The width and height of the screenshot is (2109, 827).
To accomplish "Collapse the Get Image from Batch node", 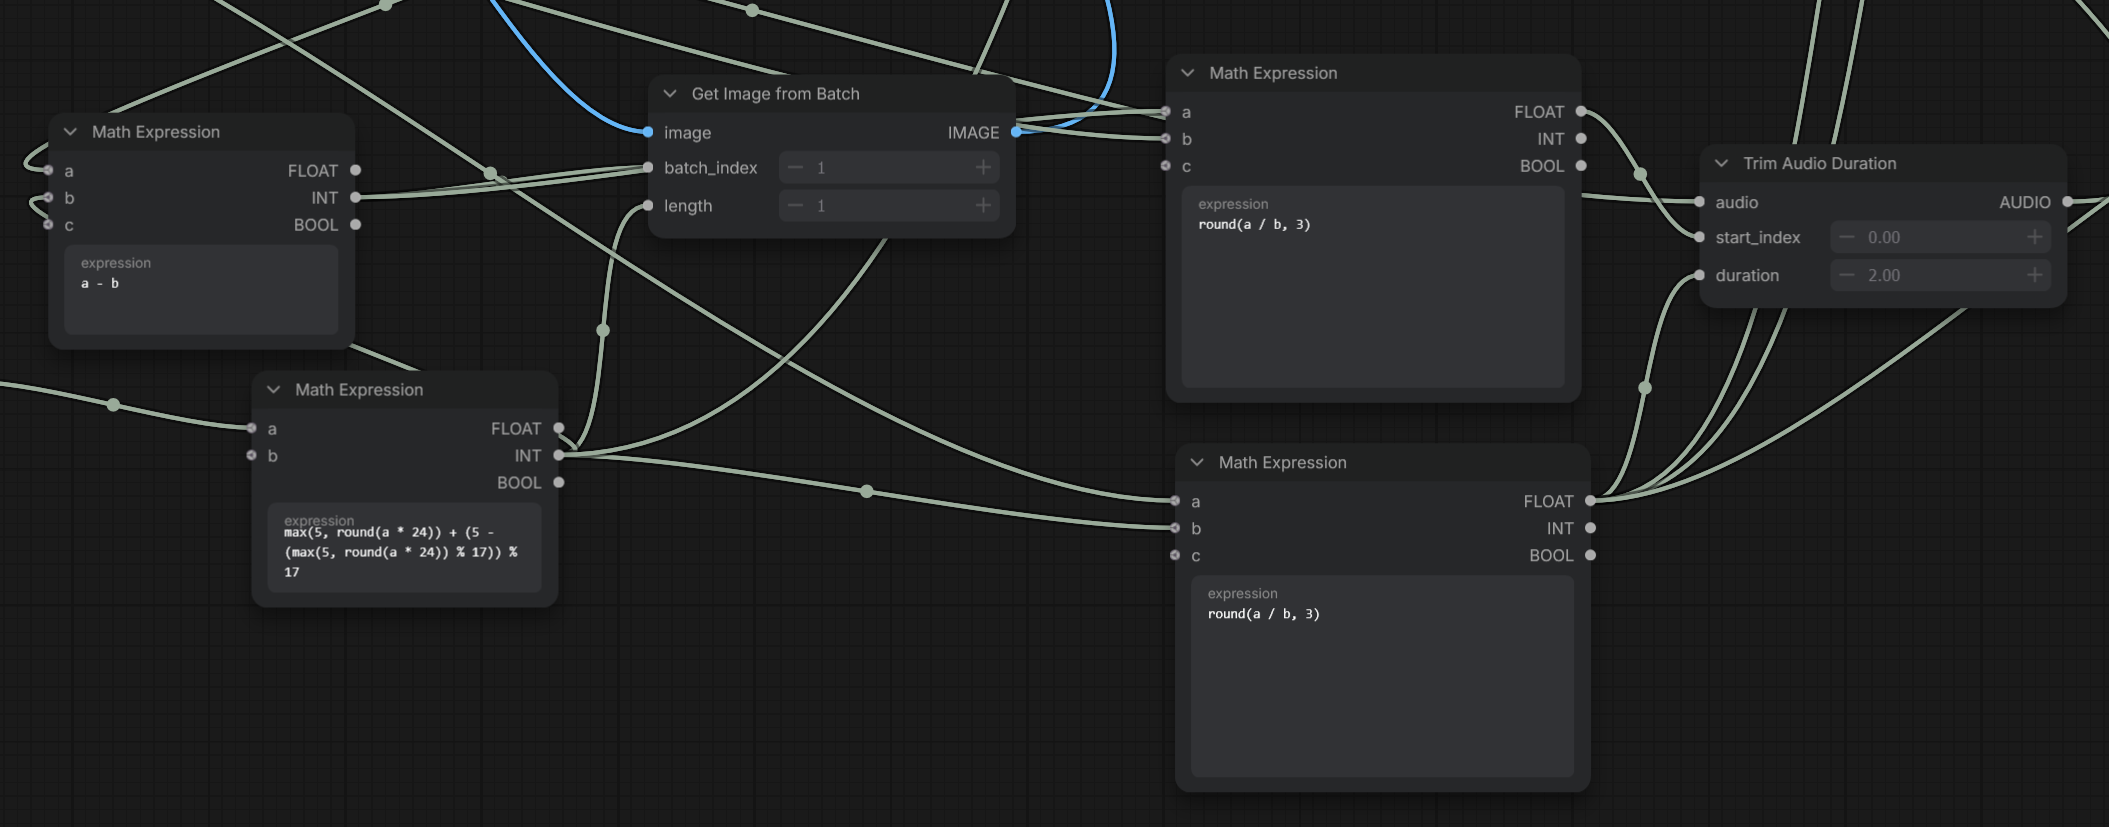I will (670, 94).
